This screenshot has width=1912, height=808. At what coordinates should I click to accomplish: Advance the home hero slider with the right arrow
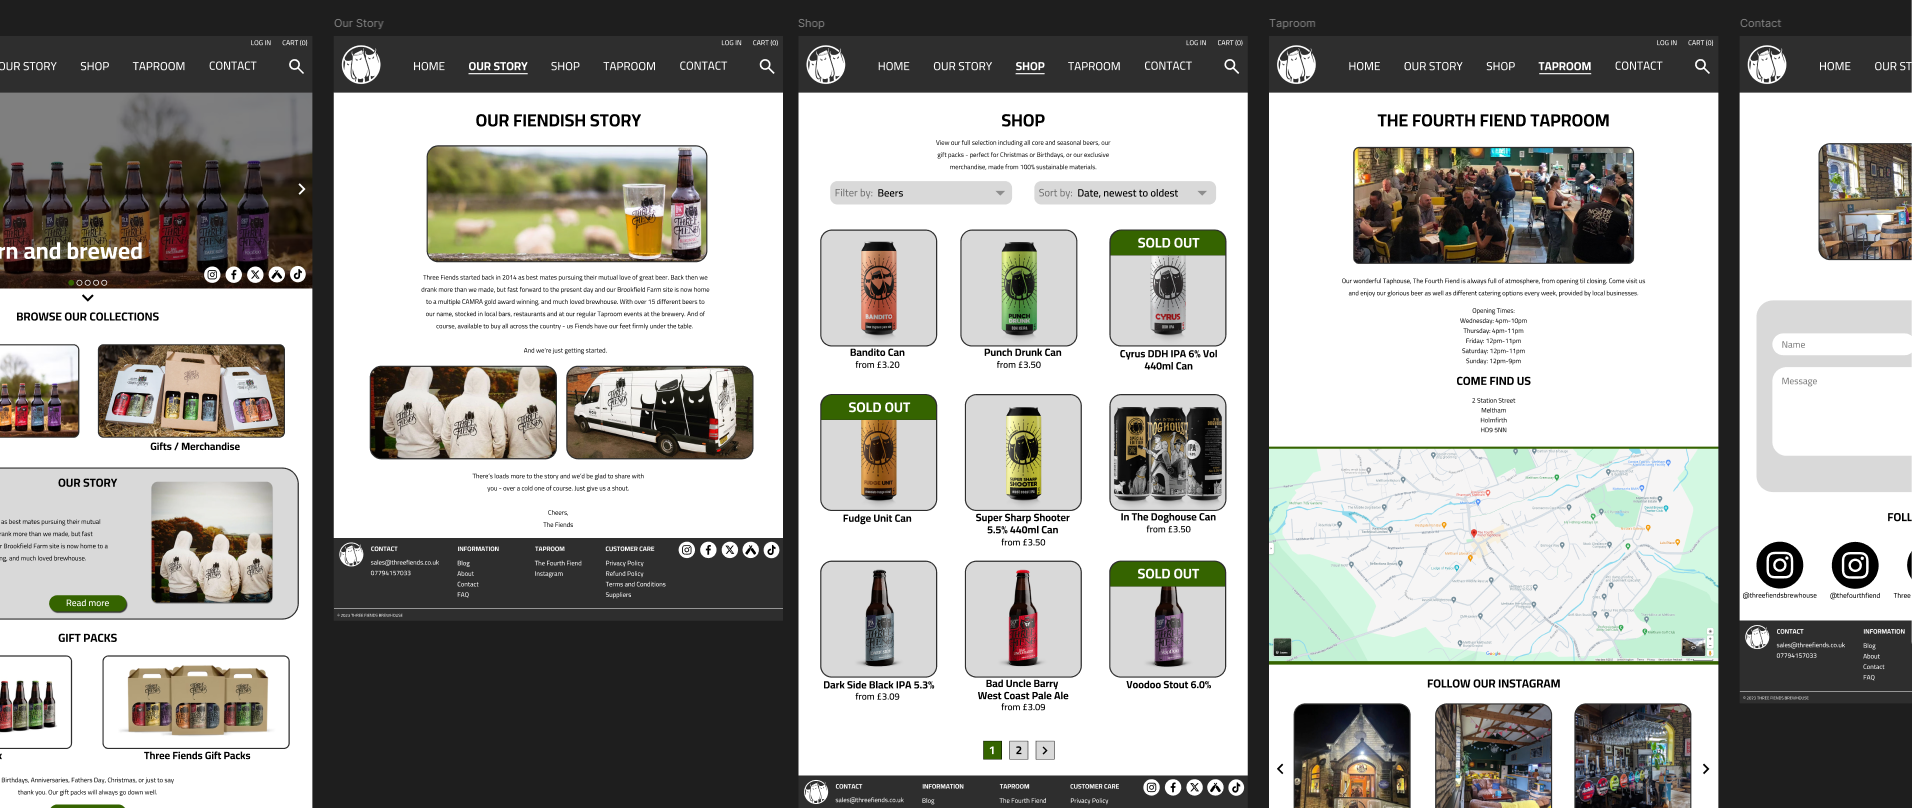(x=301, y=189)
